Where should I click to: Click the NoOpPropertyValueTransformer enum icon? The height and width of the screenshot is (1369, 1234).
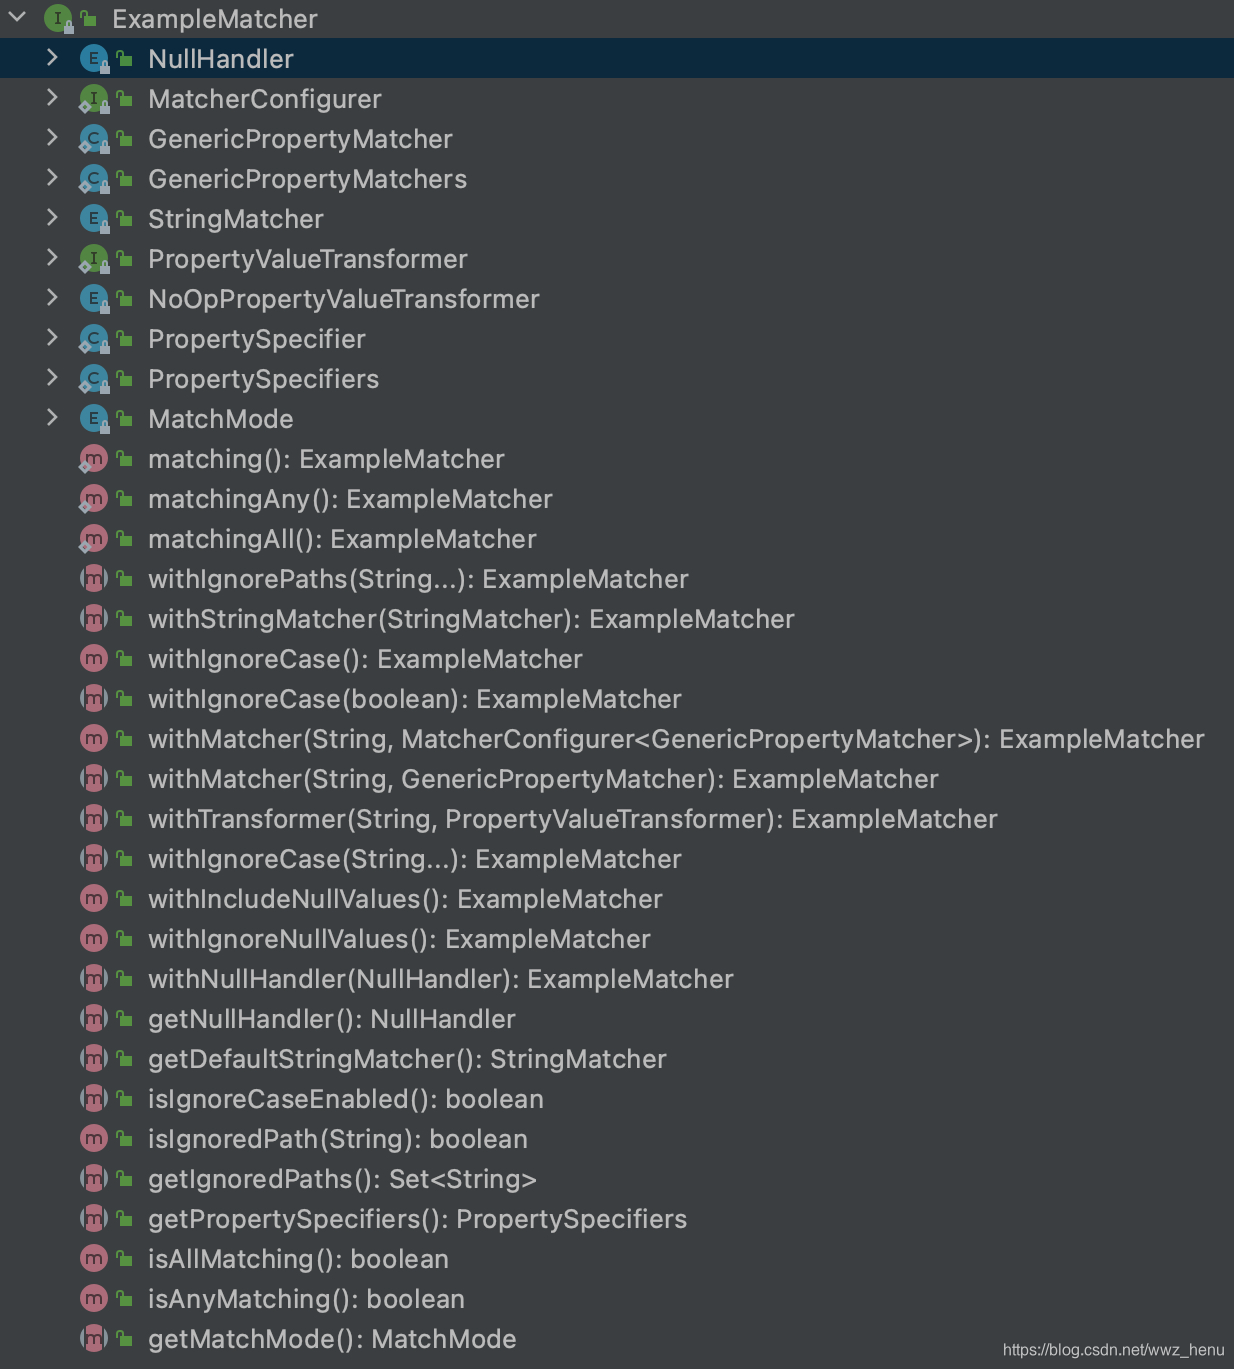(x=94, y=298)
